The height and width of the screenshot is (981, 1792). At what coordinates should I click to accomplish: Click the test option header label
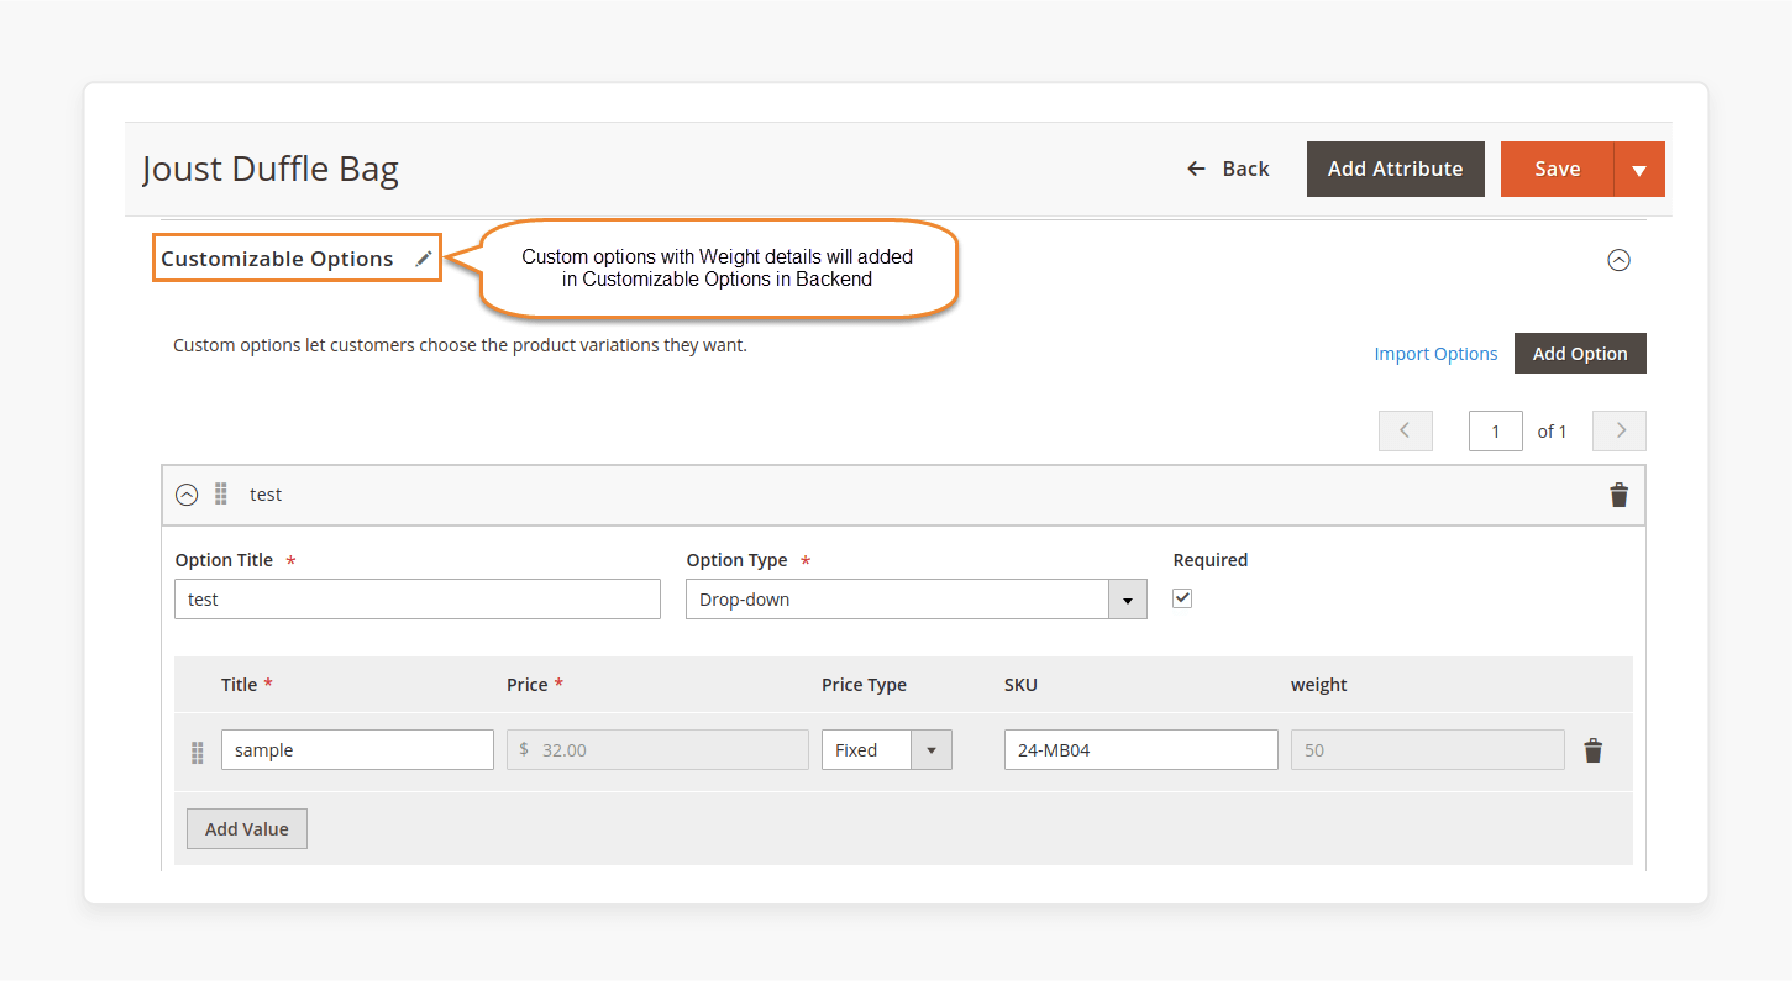click(265, 495)
